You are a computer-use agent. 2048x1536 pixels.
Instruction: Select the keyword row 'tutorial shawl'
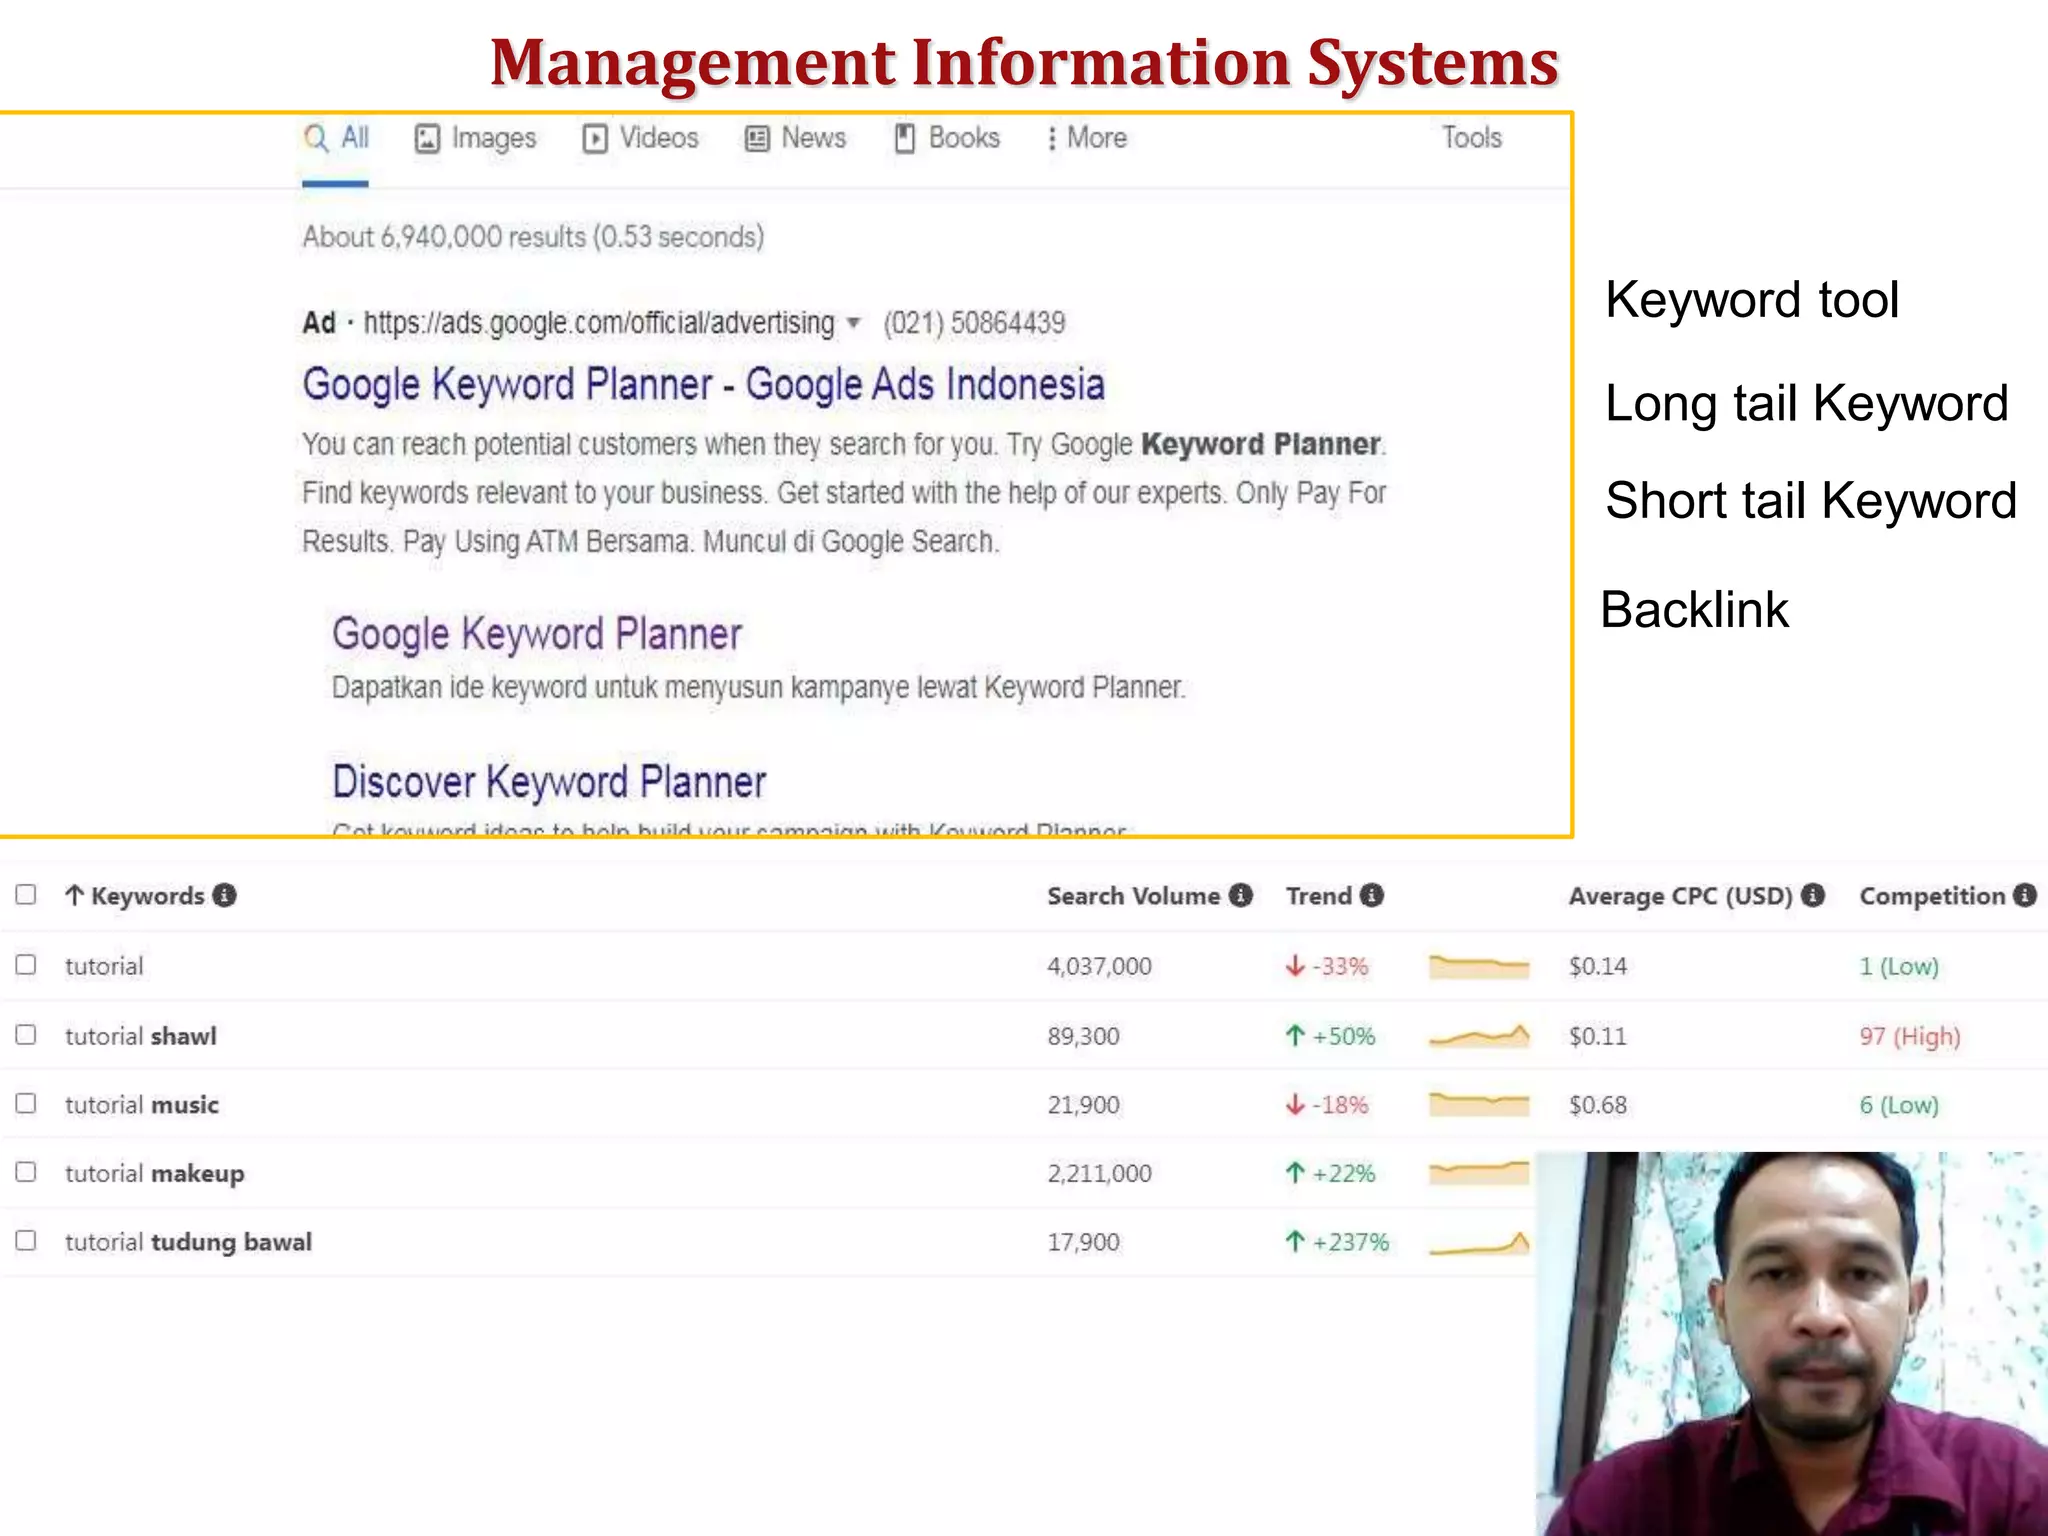coord(1024,1036)
